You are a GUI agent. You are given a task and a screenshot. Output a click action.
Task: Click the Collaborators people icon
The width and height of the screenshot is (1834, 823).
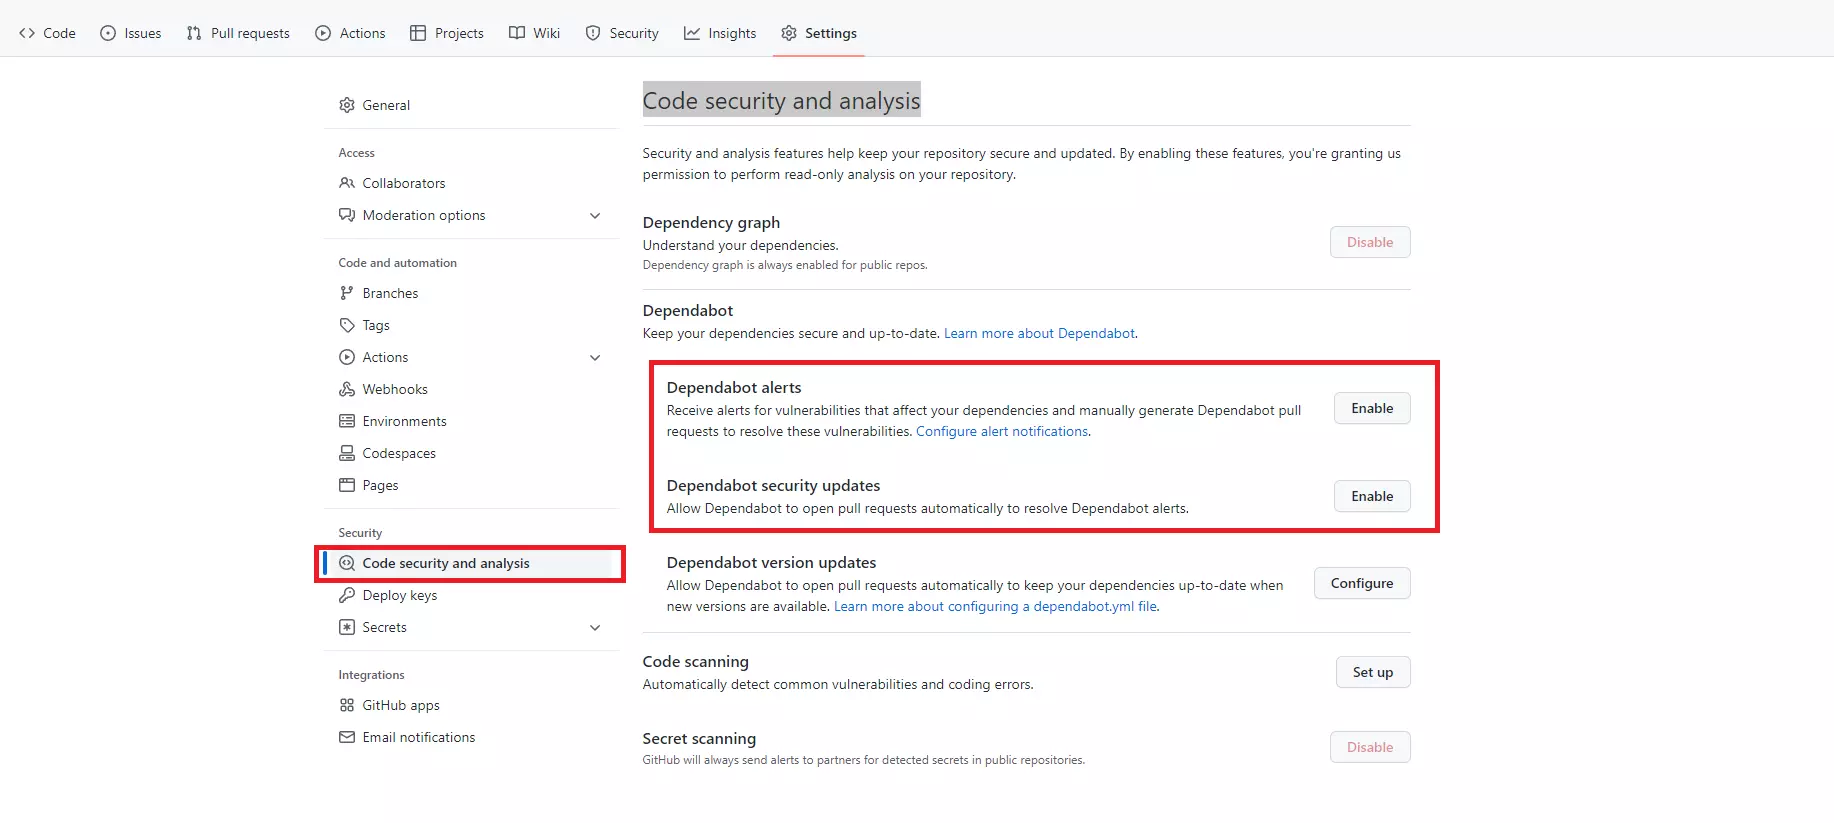(347, 183)
